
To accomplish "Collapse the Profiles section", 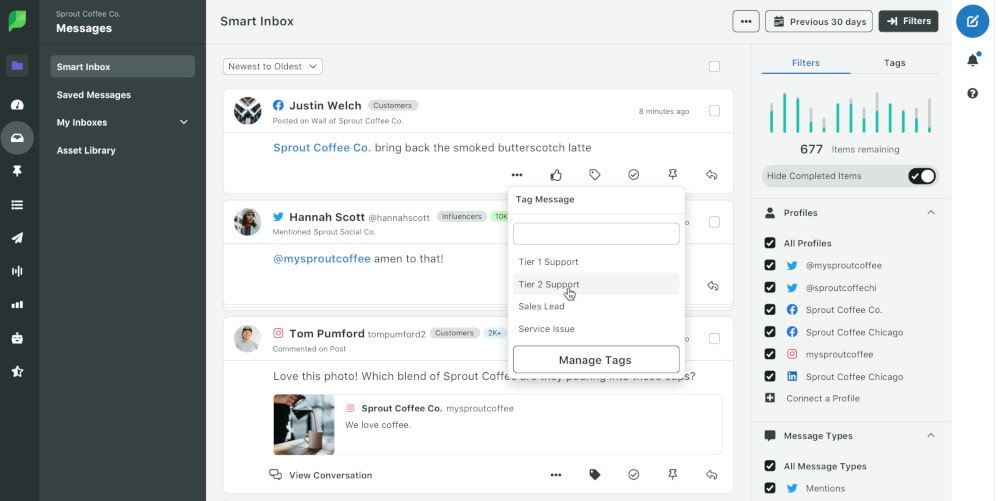I will pos(931,213).
